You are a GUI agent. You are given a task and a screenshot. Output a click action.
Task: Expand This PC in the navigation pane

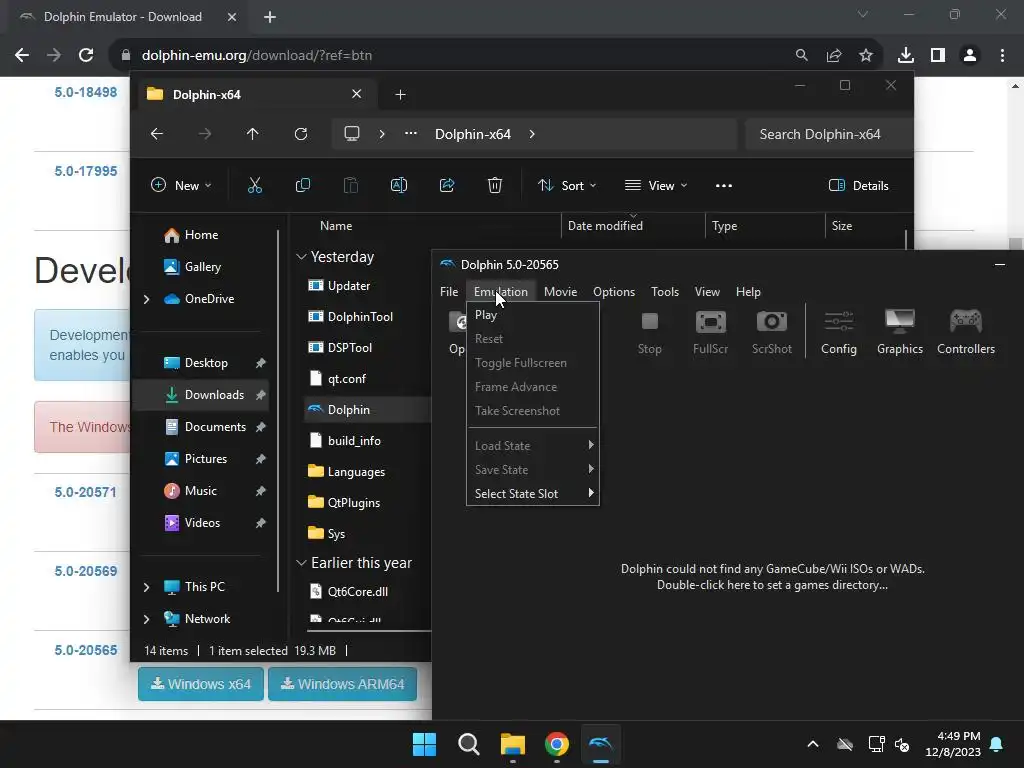[x=146, y=587]
